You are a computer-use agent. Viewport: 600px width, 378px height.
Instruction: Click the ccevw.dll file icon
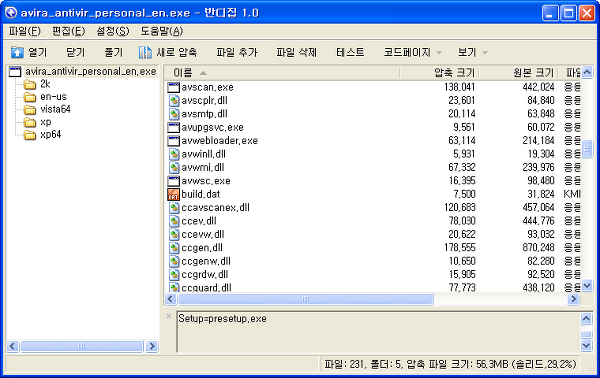(174, 235)
